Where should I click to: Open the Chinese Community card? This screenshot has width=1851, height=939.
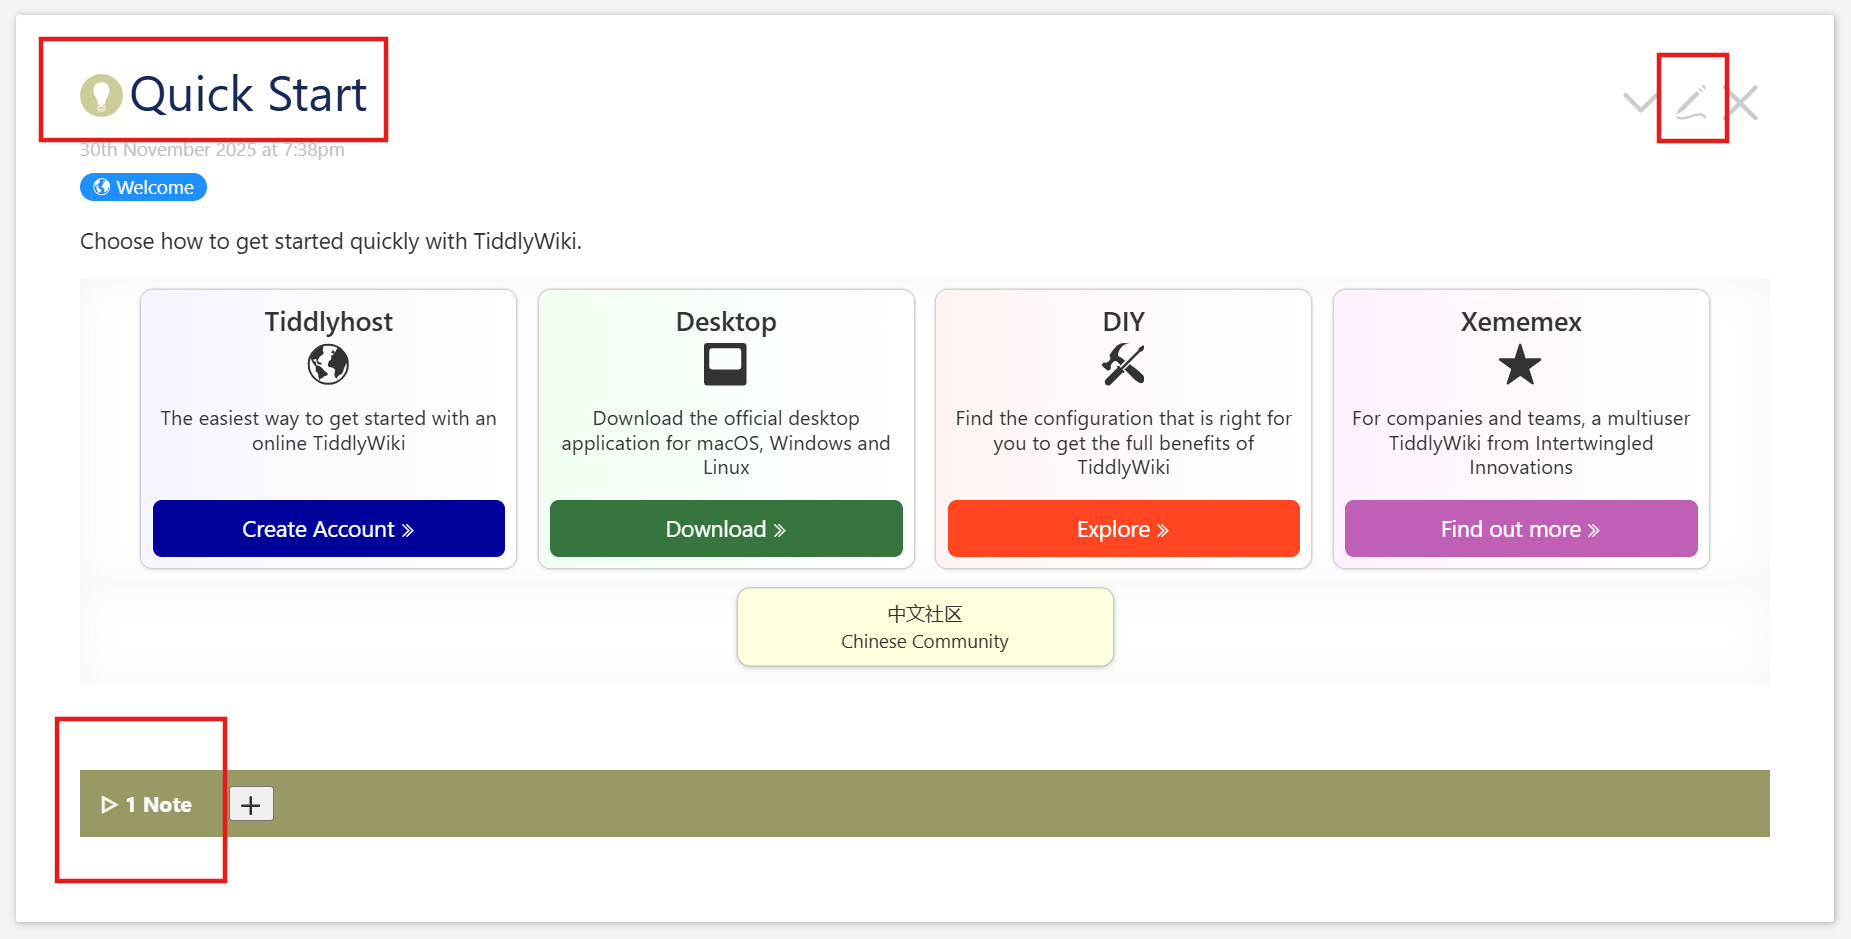click(925, 627)
